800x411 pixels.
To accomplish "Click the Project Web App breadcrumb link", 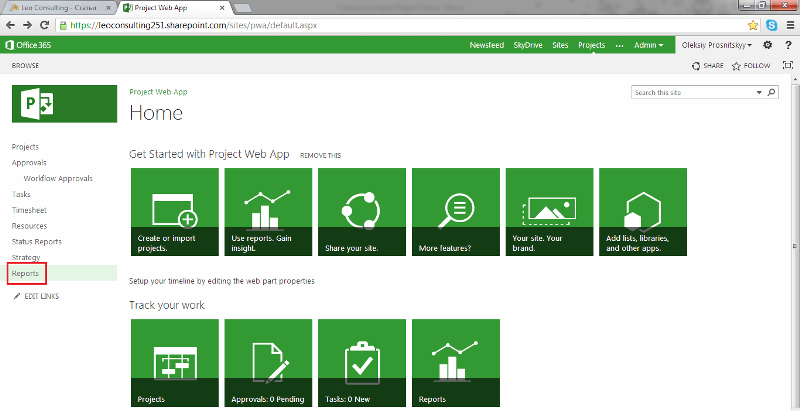I will click(x=158, y=92).
